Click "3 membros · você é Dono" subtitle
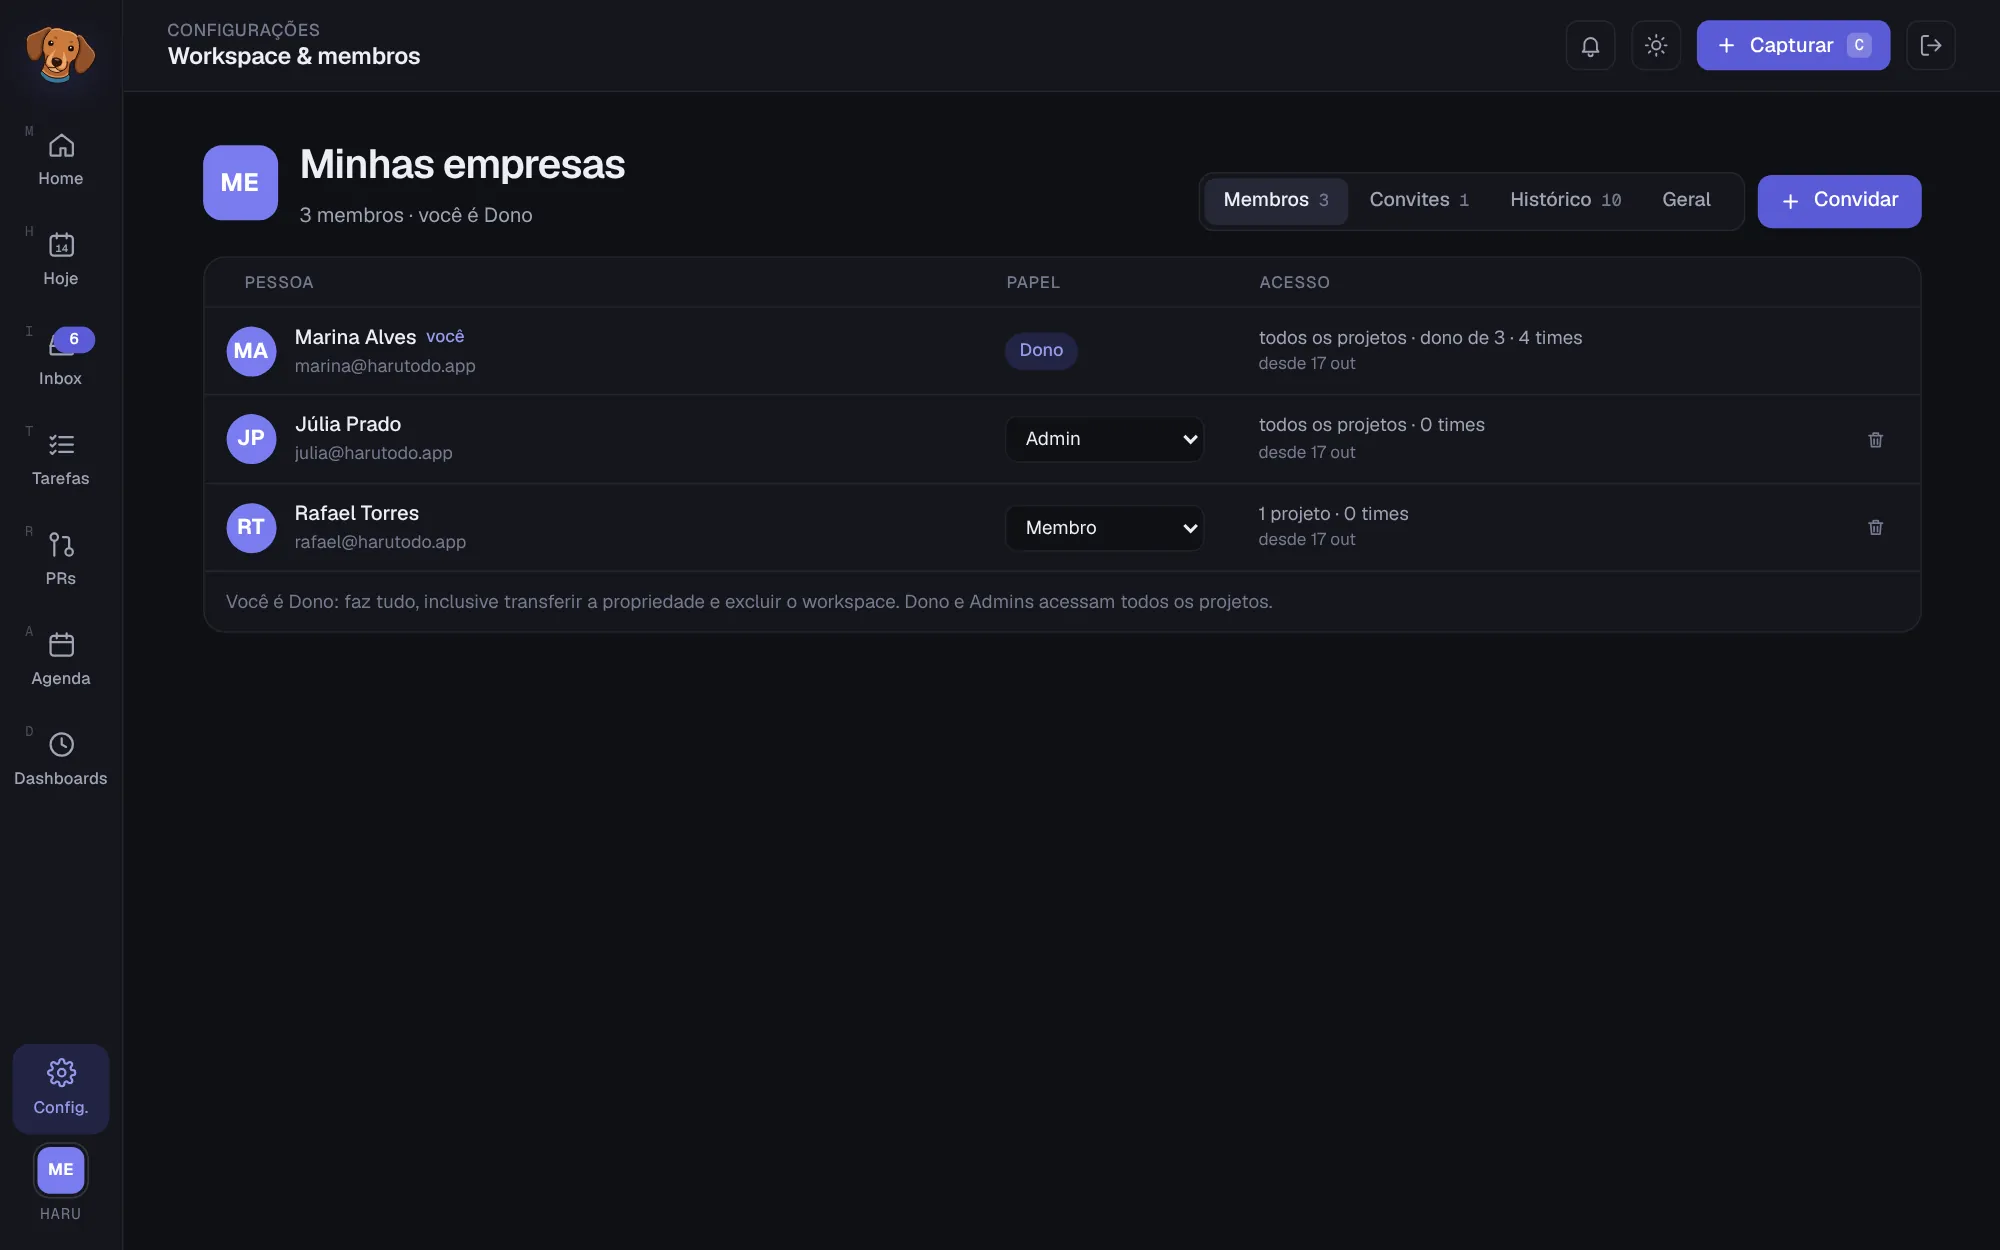2000x1250 pixels. pyautogui.click(x=416, y=216)
